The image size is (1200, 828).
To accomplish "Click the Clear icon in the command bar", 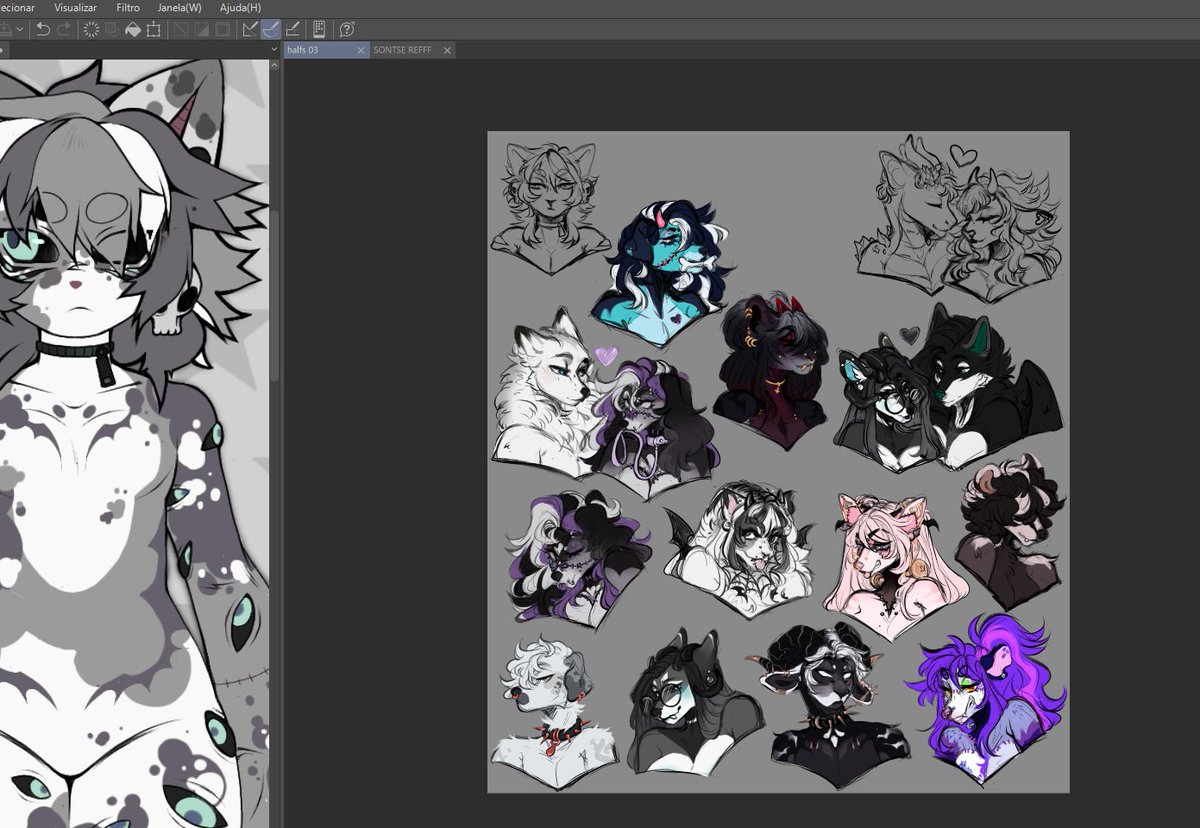I will (x=91, y=29).
